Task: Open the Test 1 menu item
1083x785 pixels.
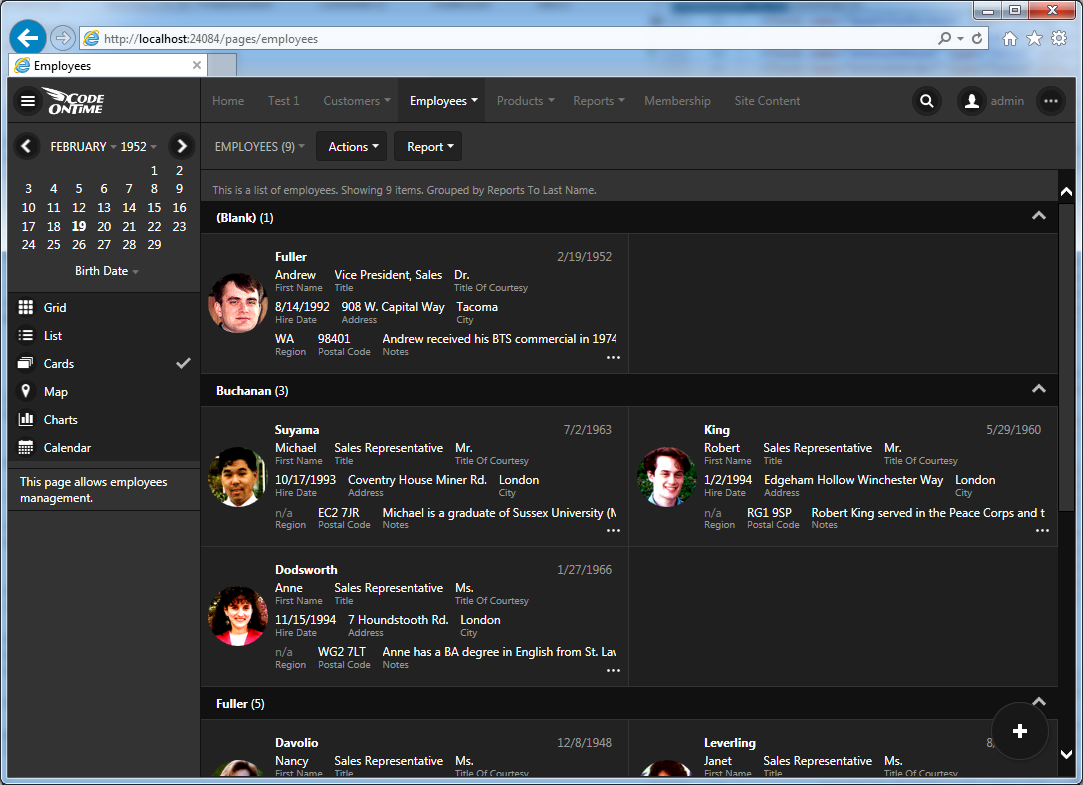Action: click(x=284, y=101)
